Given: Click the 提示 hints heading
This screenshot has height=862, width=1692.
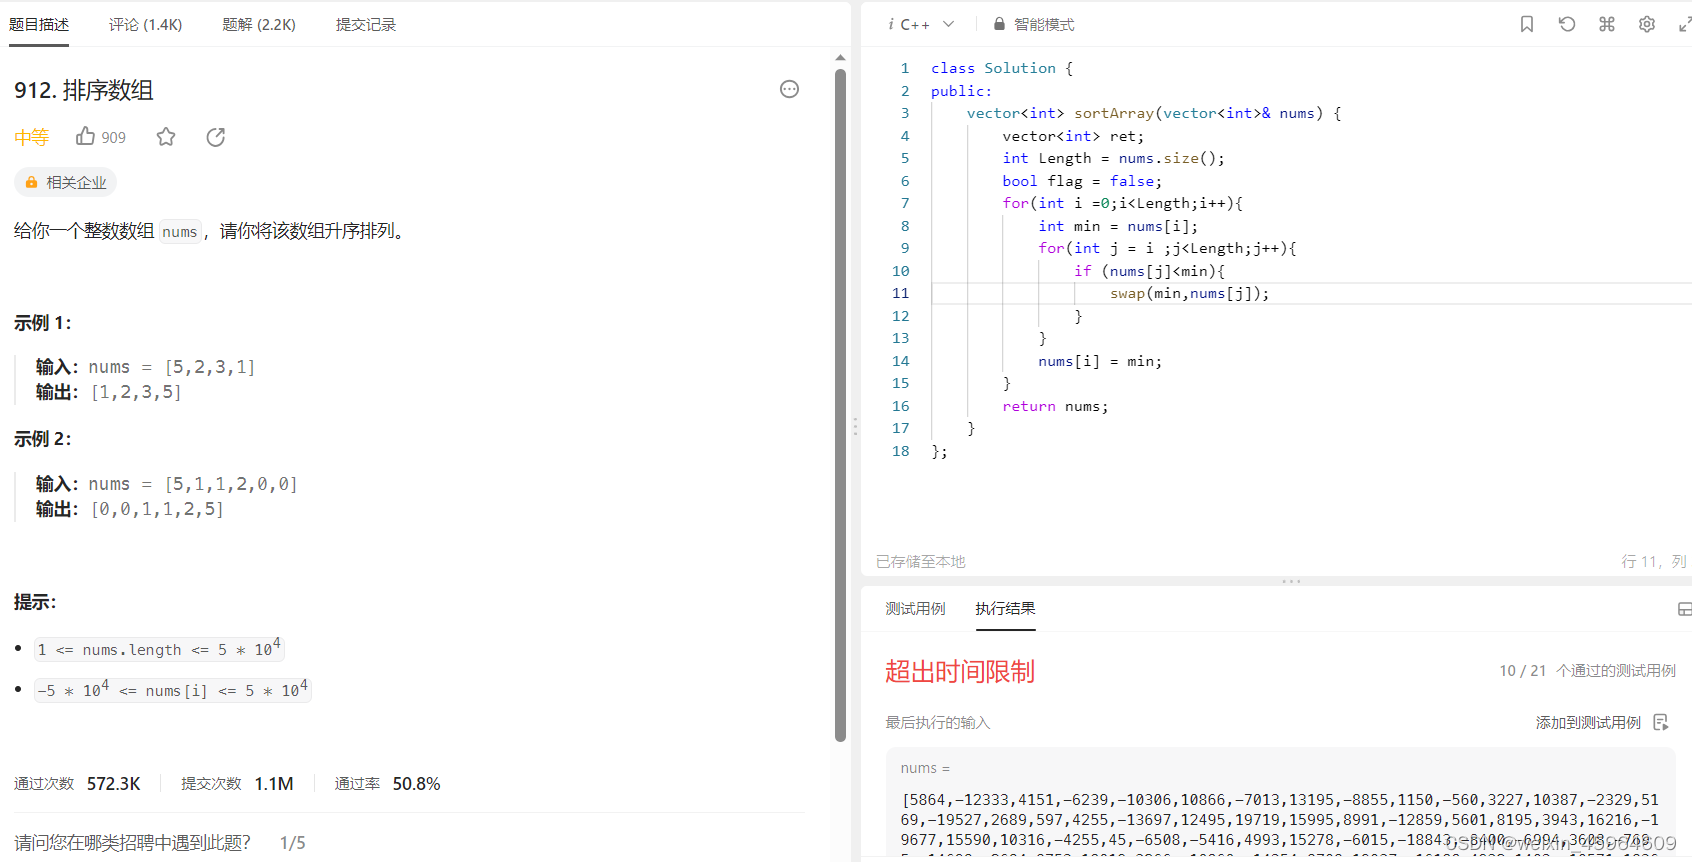Looking at the screenshot, I should pos(35,602).
